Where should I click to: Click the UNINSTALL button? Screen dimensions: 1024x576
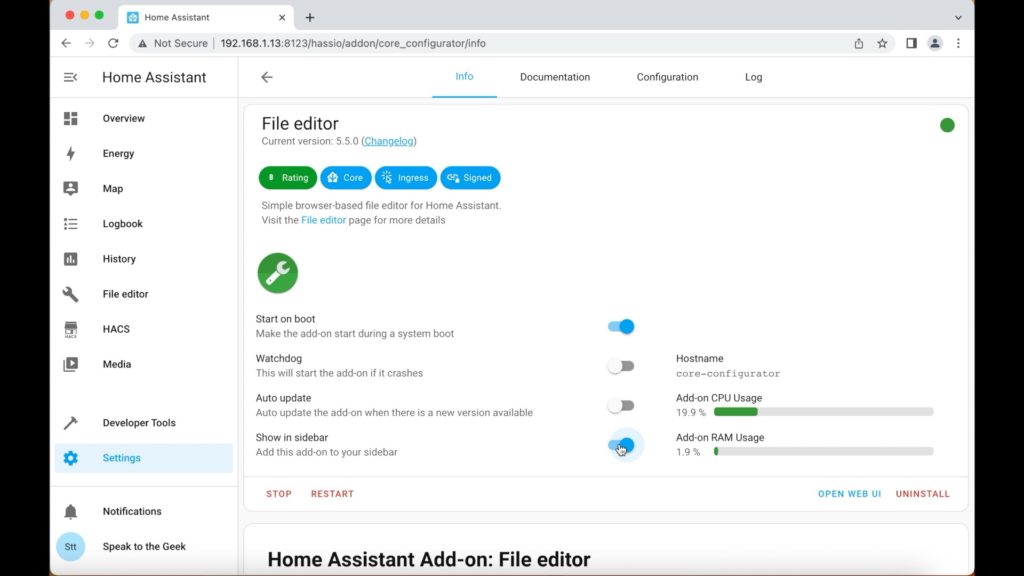[x=922, y=494]
